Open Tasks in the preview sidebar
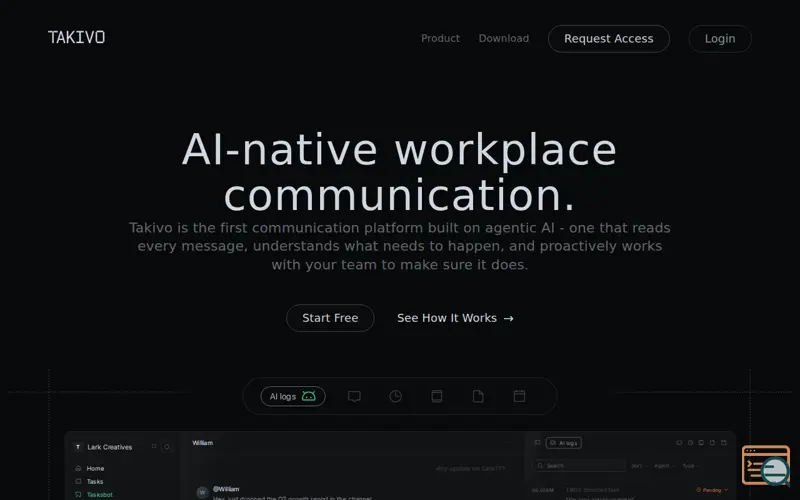The width and height of the screenshot is (800, 500). 89,482
